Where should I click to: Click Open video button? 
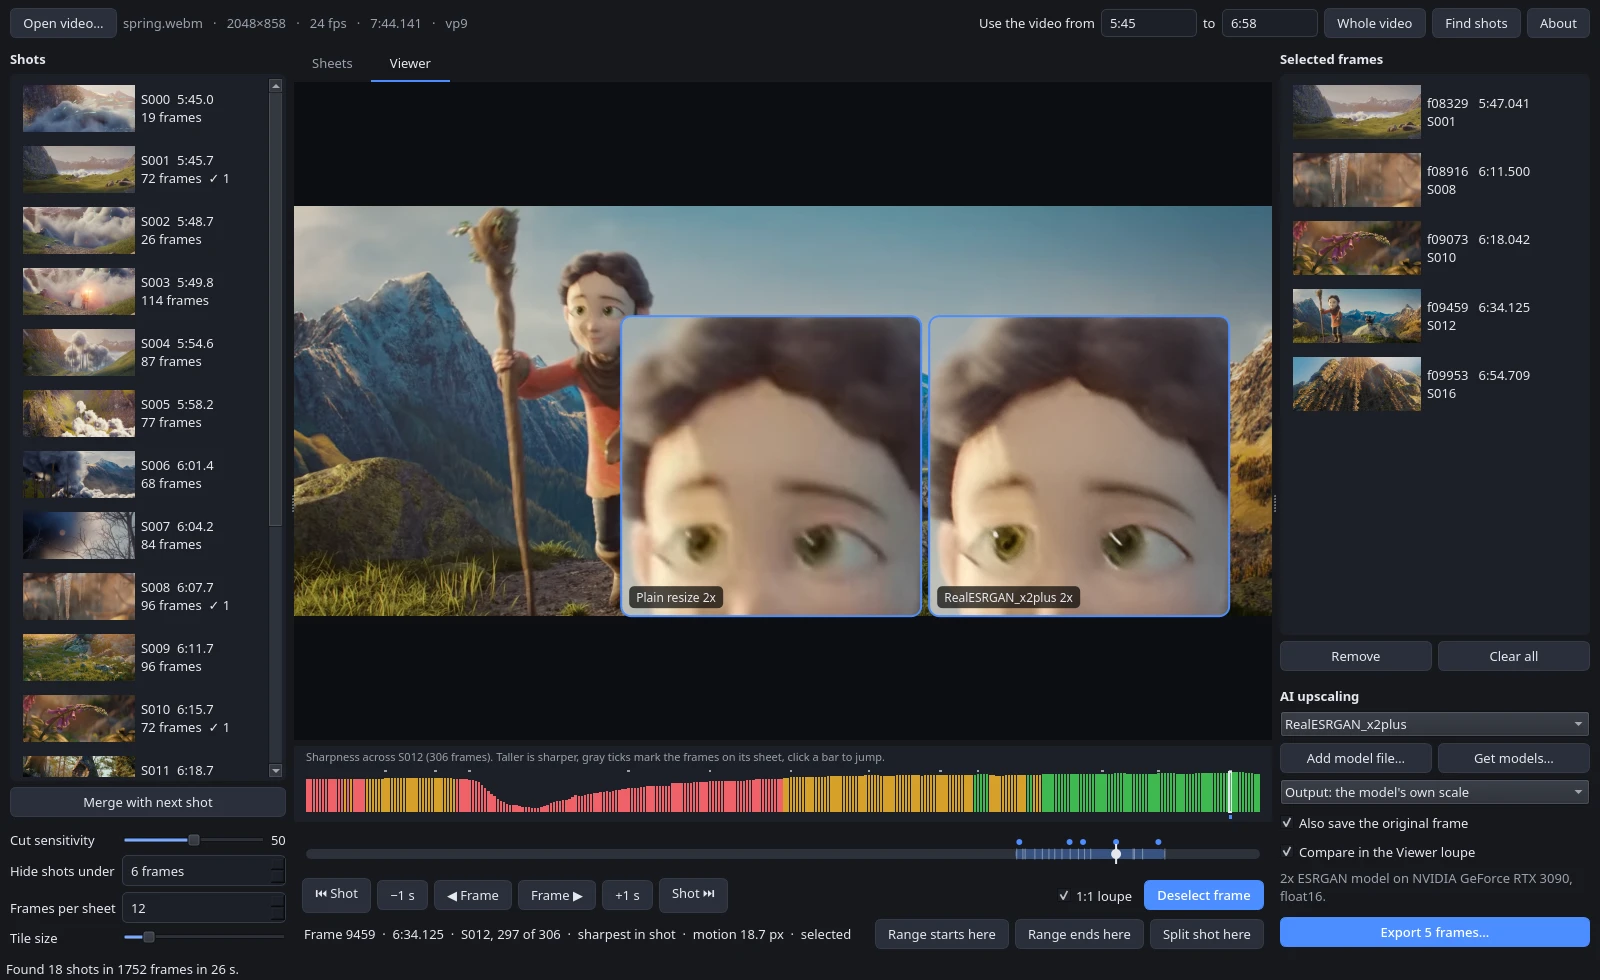[x=63, y=24]
